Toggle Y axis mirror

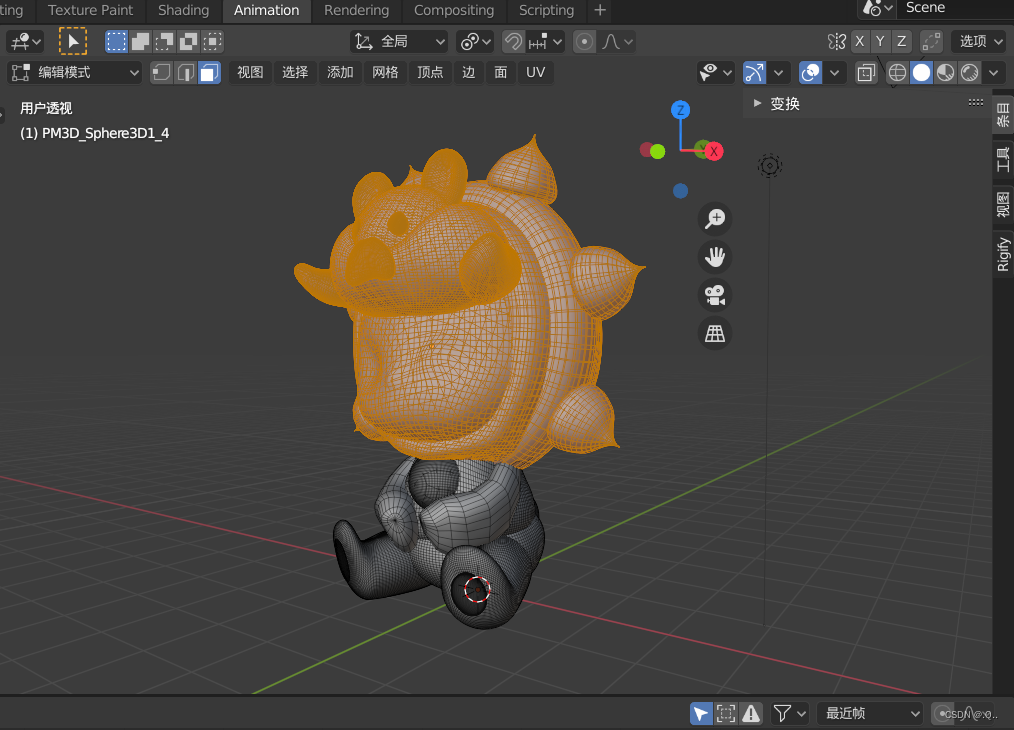880,41
